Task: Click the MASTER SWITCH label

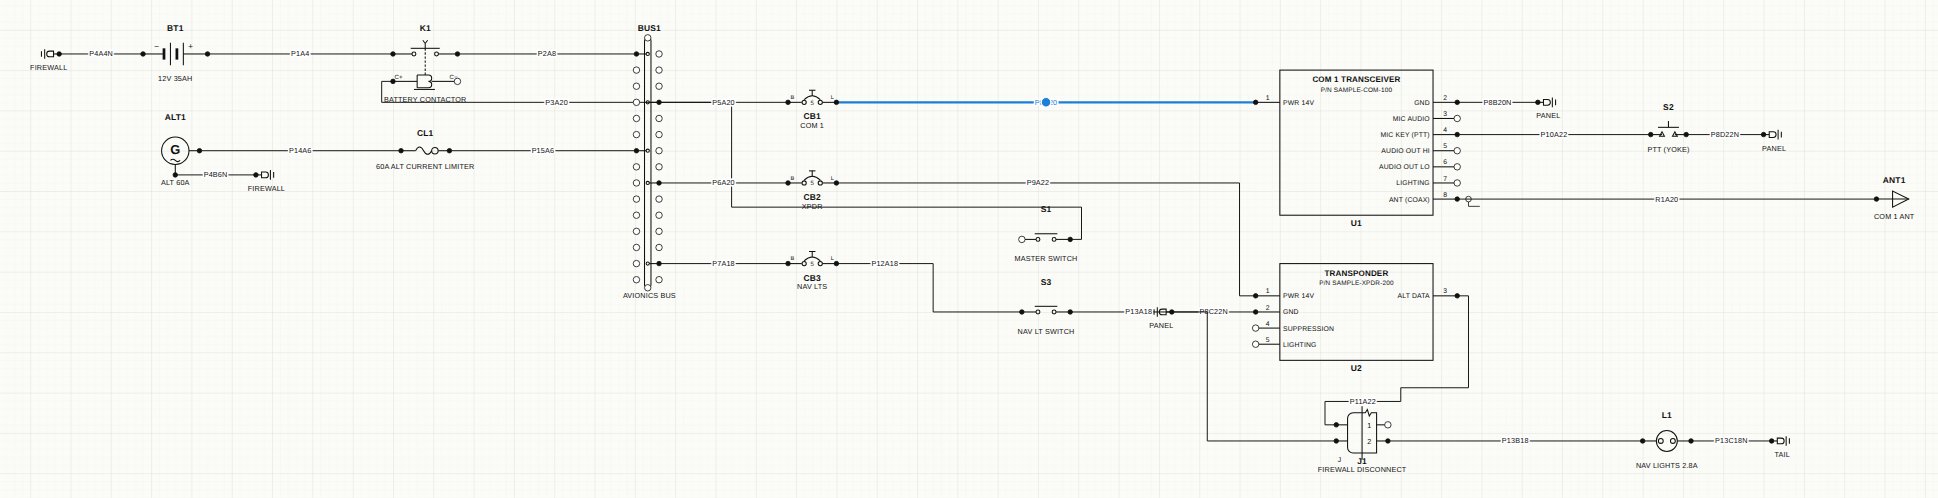Action: [x=1046, y=258]
